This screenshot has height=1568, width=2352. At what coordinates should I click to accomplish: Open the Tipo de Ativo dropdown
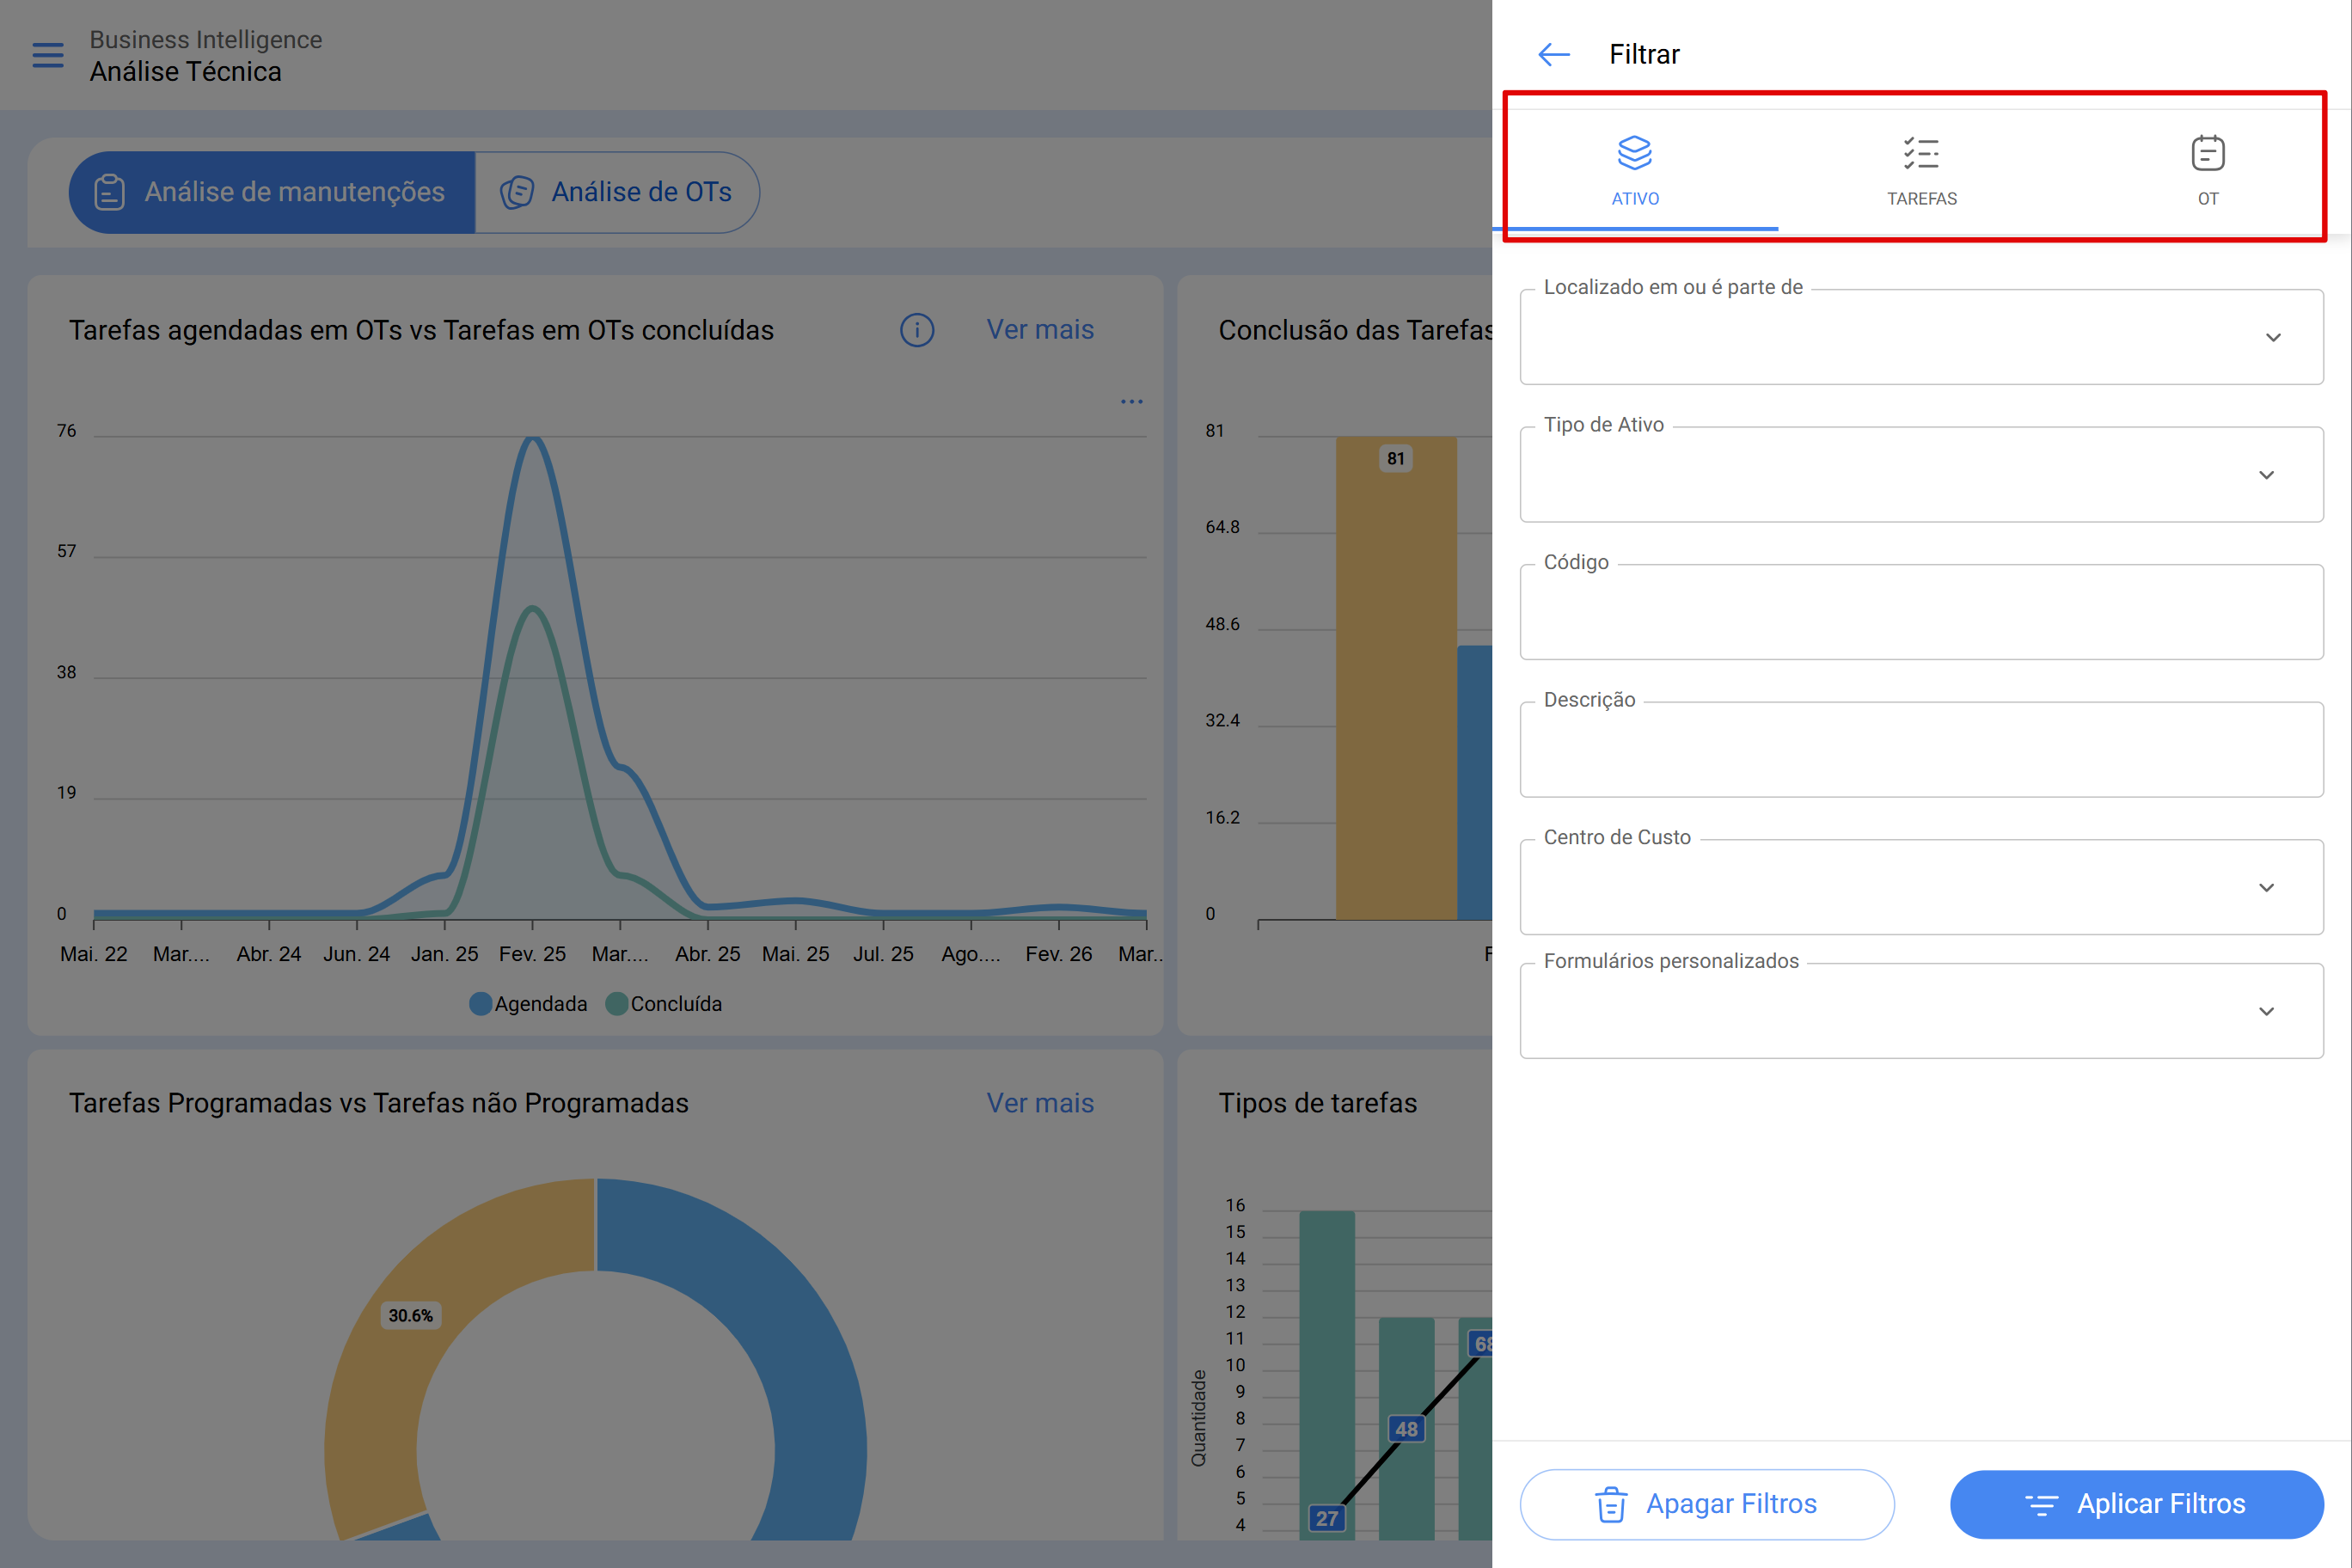point(1921,474)
